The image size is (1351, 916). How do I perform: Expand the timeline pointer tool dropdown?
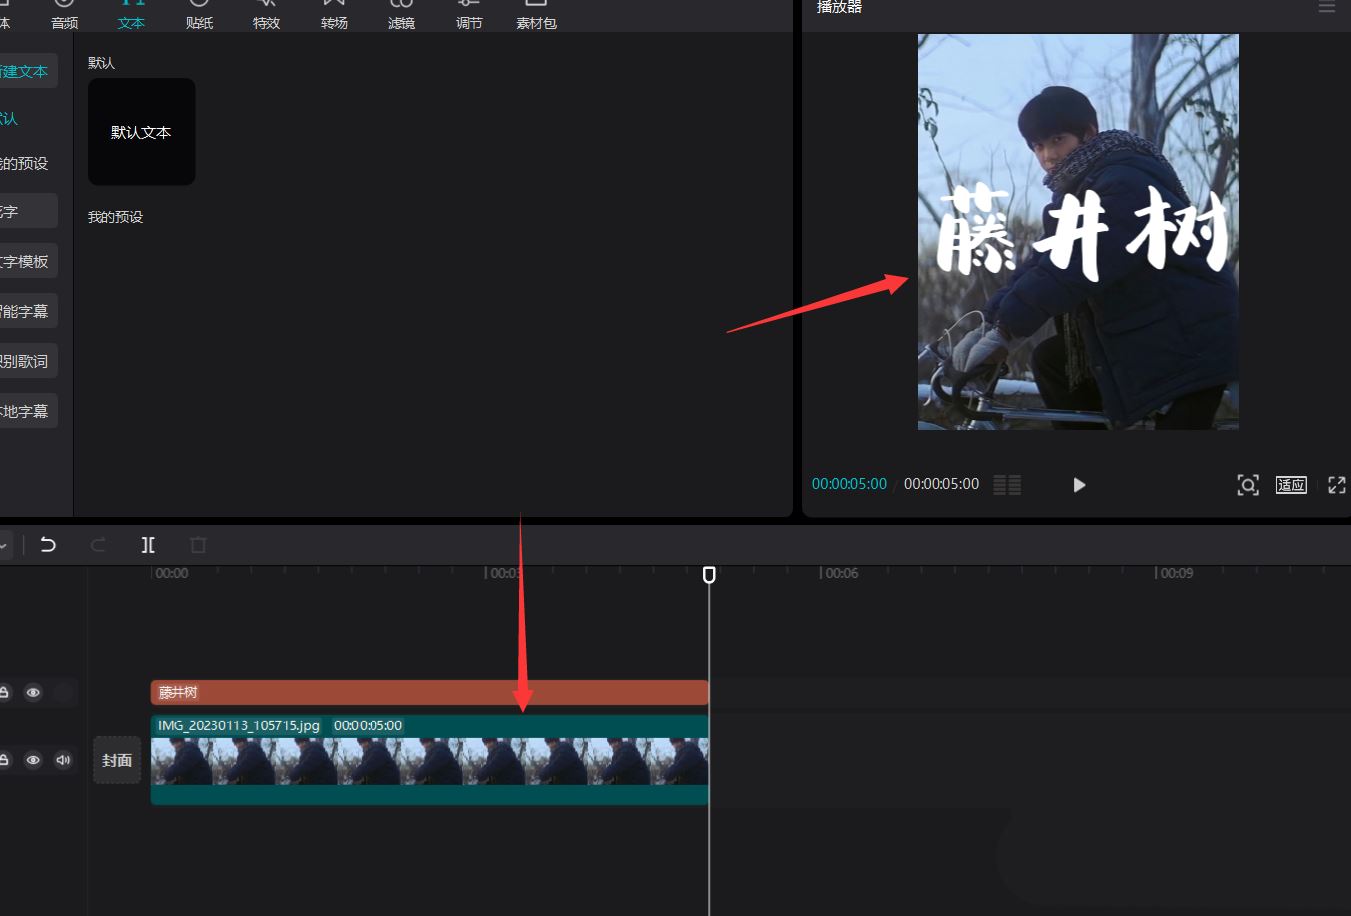4,546
